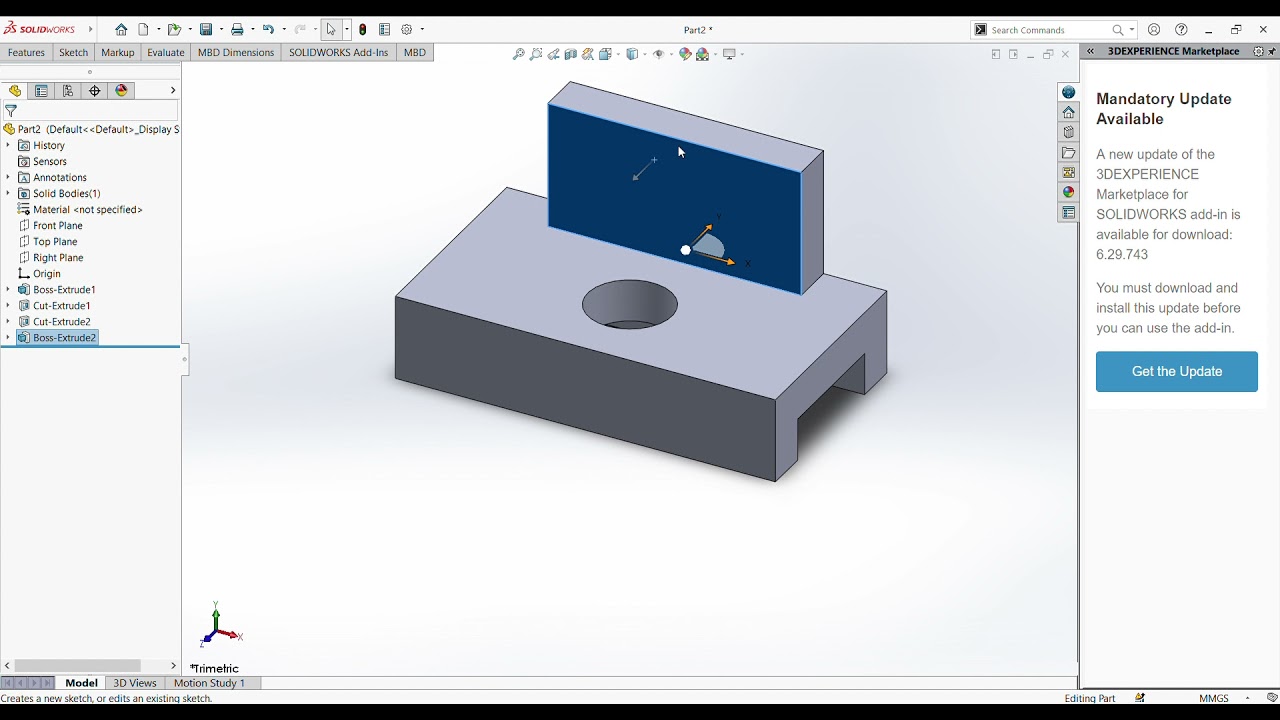The height and width of the screenshot is (720, 1280).
Task: Click the Open file icon
Action: (x=174, y=30)
